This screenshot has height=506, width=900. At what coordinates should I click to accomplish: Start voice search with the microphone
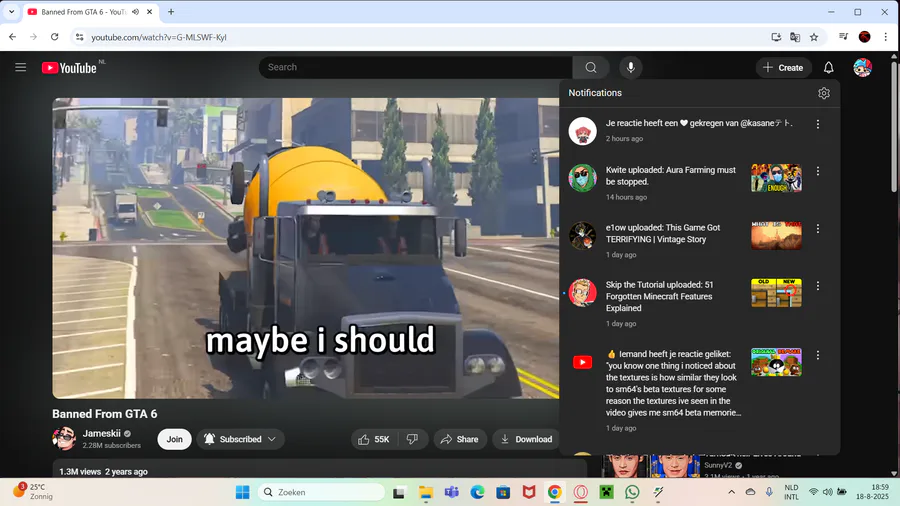point(630,68)
